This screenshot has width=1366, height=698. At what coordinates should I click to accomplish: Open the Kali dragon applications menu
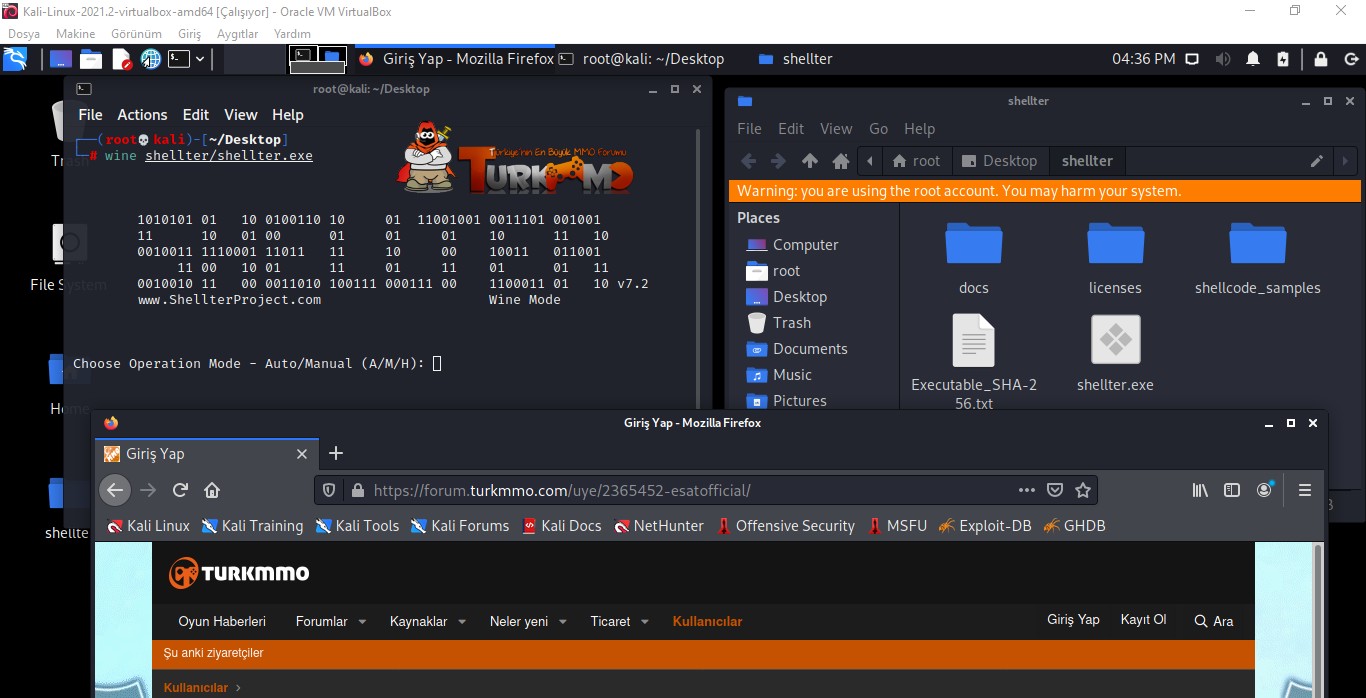[x=15, y=59]
